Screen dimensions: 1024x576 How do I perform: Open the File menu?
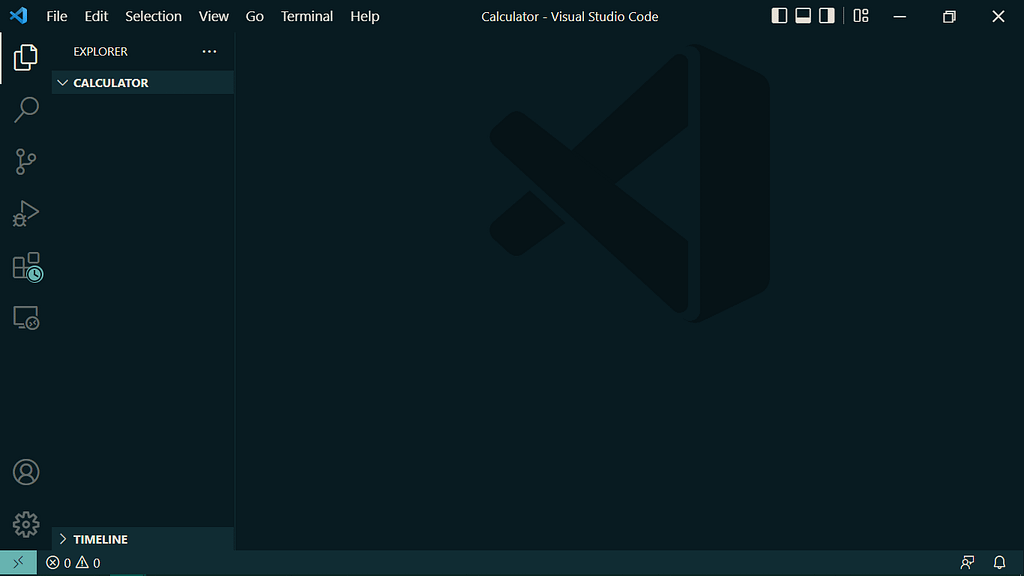coord(57,16)
